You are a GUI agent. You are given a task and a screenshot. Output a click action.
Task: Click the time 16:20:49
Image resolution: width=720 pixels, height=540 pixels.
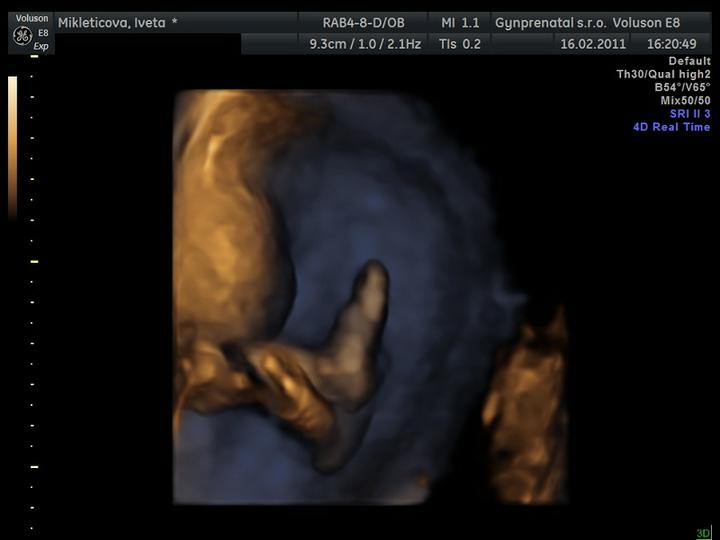tap(671, 44)
